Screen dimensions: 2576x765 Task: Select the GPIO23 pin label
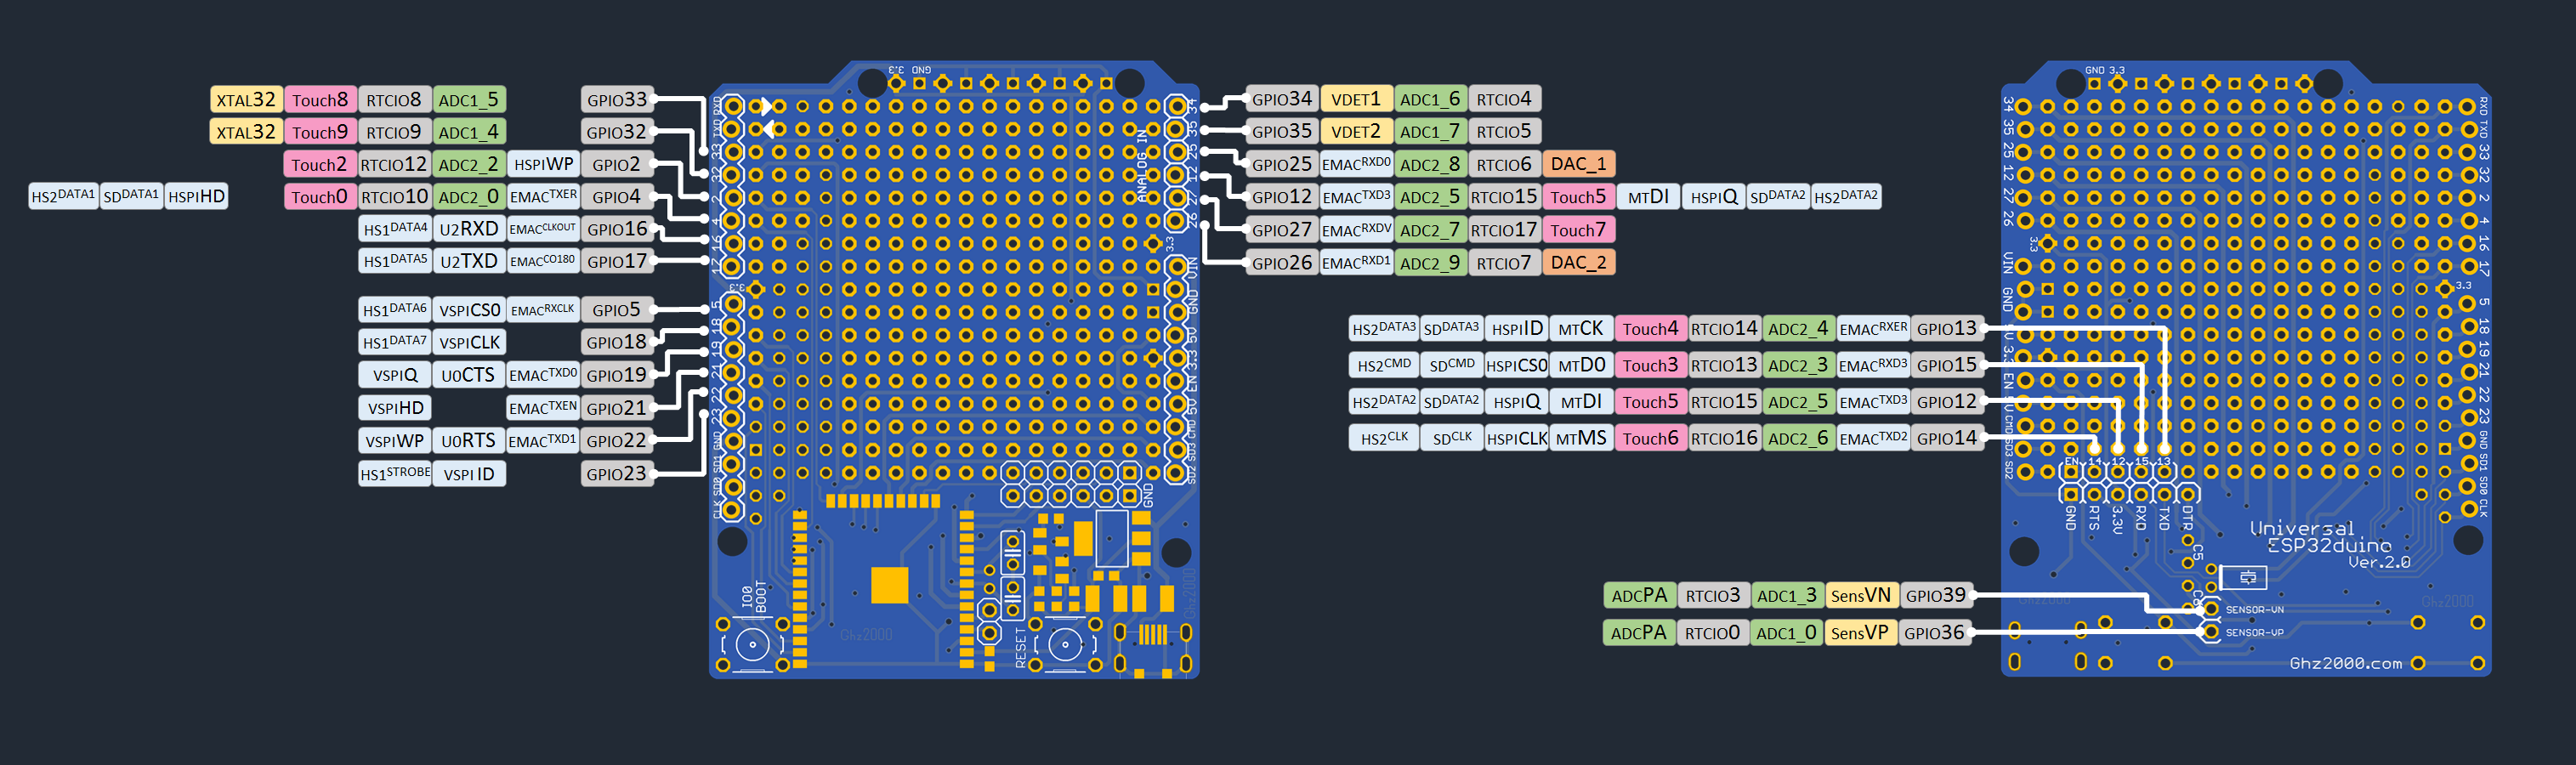click(616, 474)
